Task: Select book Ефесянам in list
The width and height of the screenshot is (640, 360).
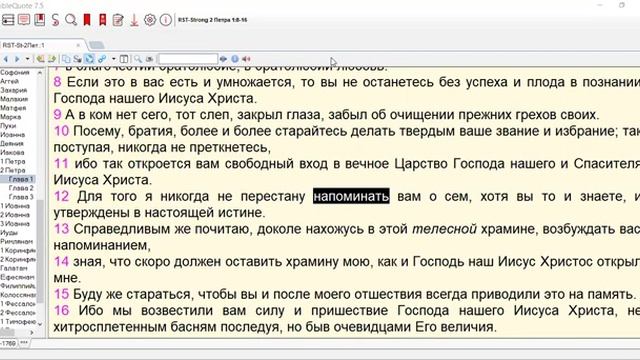Action: point(17,277)
